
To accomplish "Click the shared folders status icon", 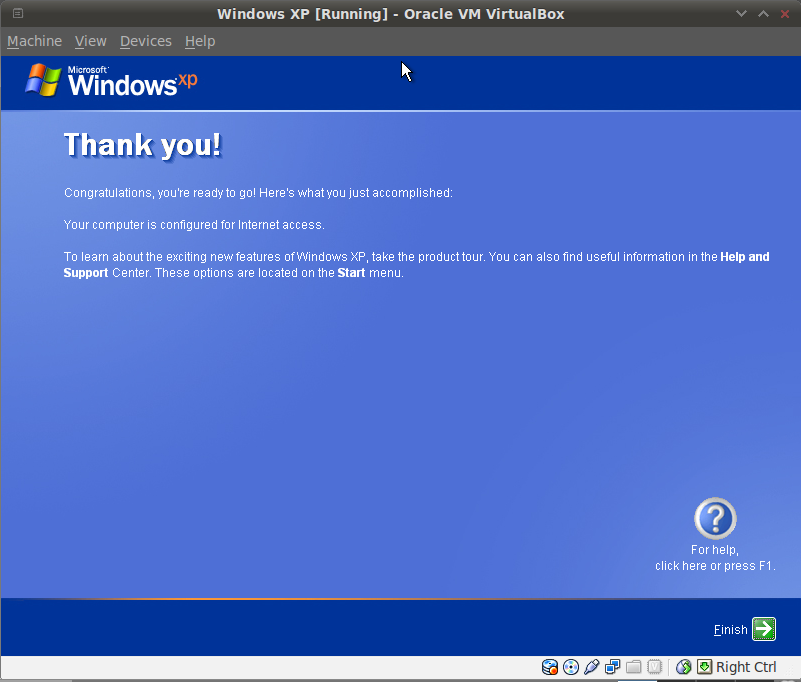I will [x=633, y=667].
